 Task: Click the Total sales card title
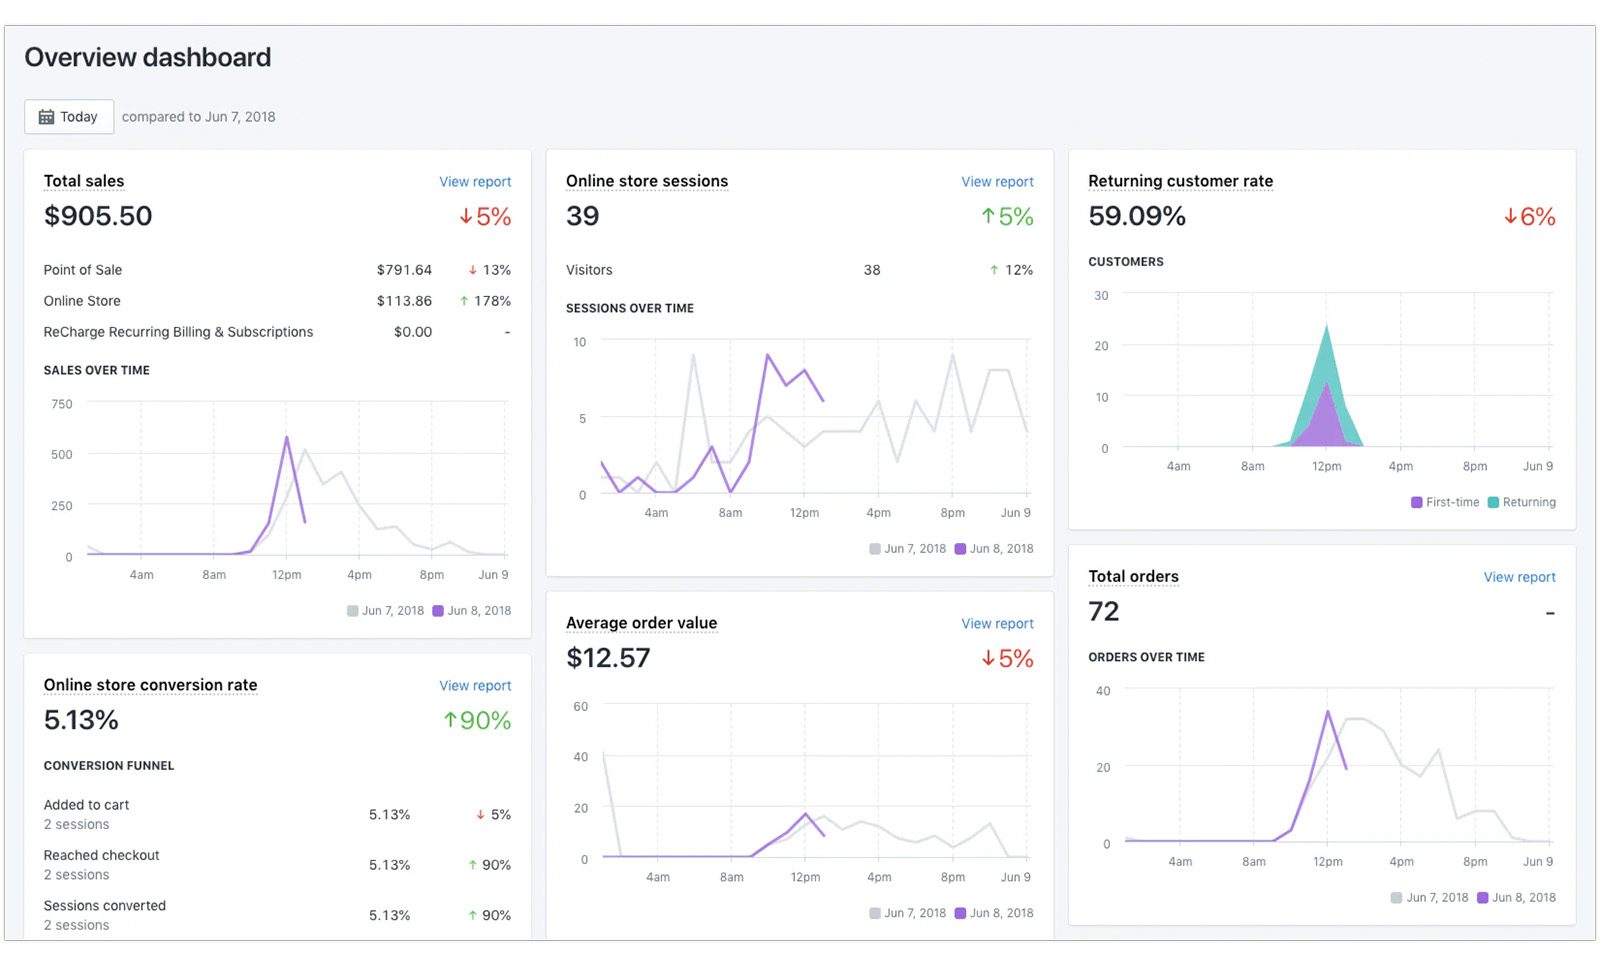pos(84,181)
